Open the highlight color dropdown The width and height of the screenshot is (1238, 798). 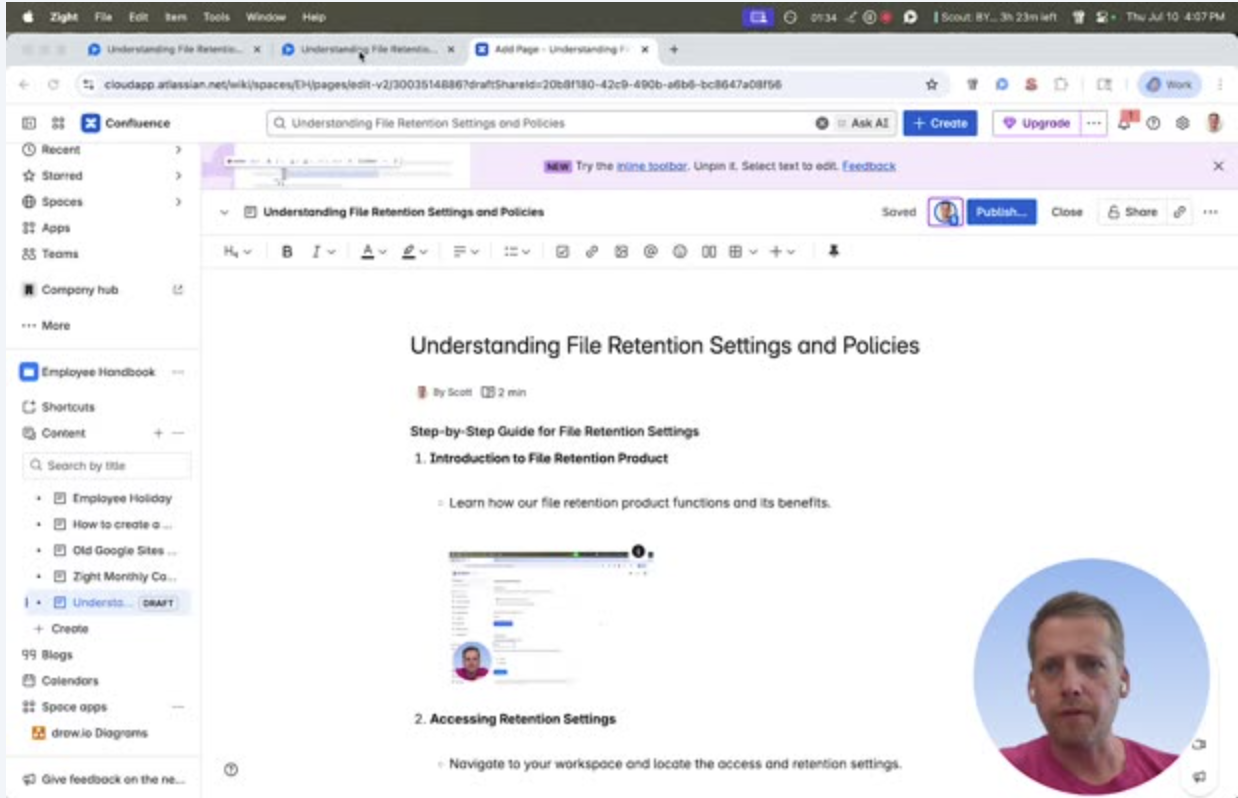click(x=415, y=252)
